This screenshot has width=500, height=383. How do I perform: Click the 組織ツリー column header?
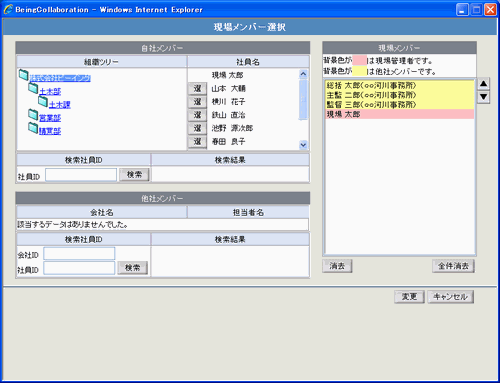coord(101,62)
